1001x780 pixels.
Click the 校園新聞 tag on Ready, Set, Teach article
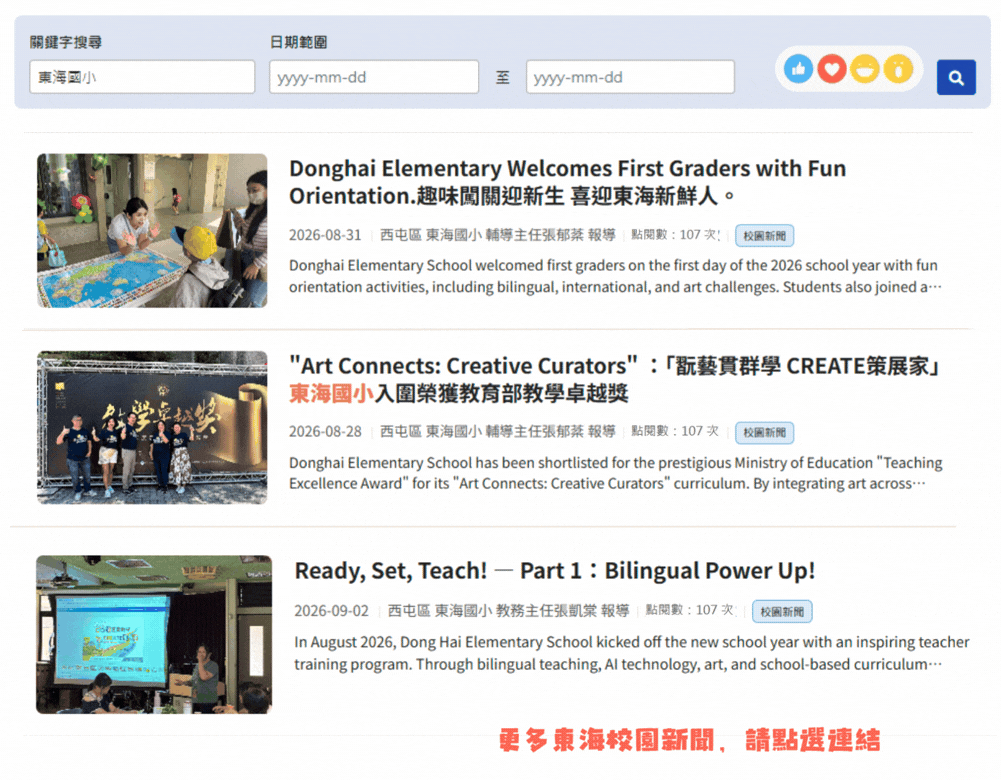[782, 611]
